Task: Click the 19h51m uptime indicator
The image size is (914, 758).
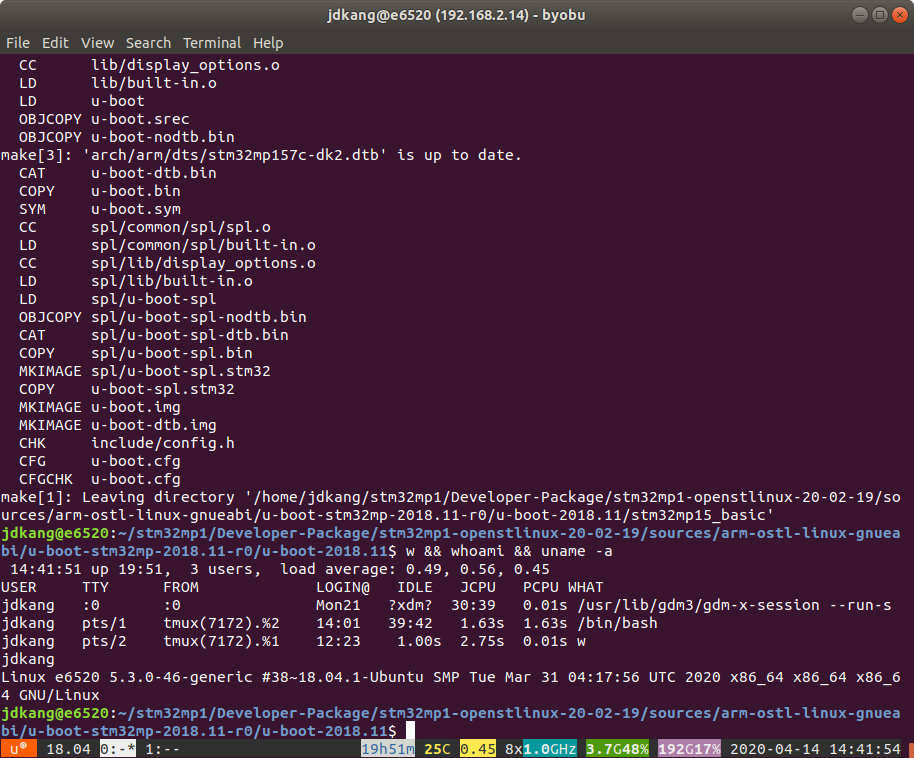Action: (388, 749)
